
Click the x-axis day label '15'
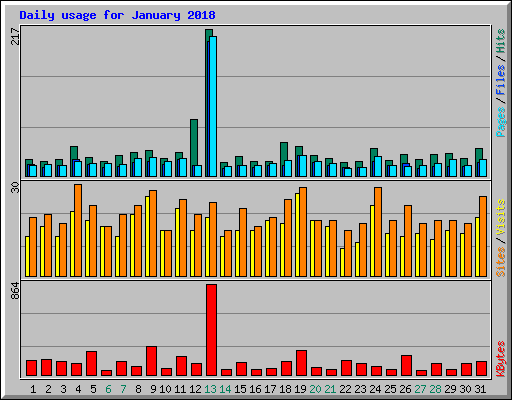(x=240, y=389)
